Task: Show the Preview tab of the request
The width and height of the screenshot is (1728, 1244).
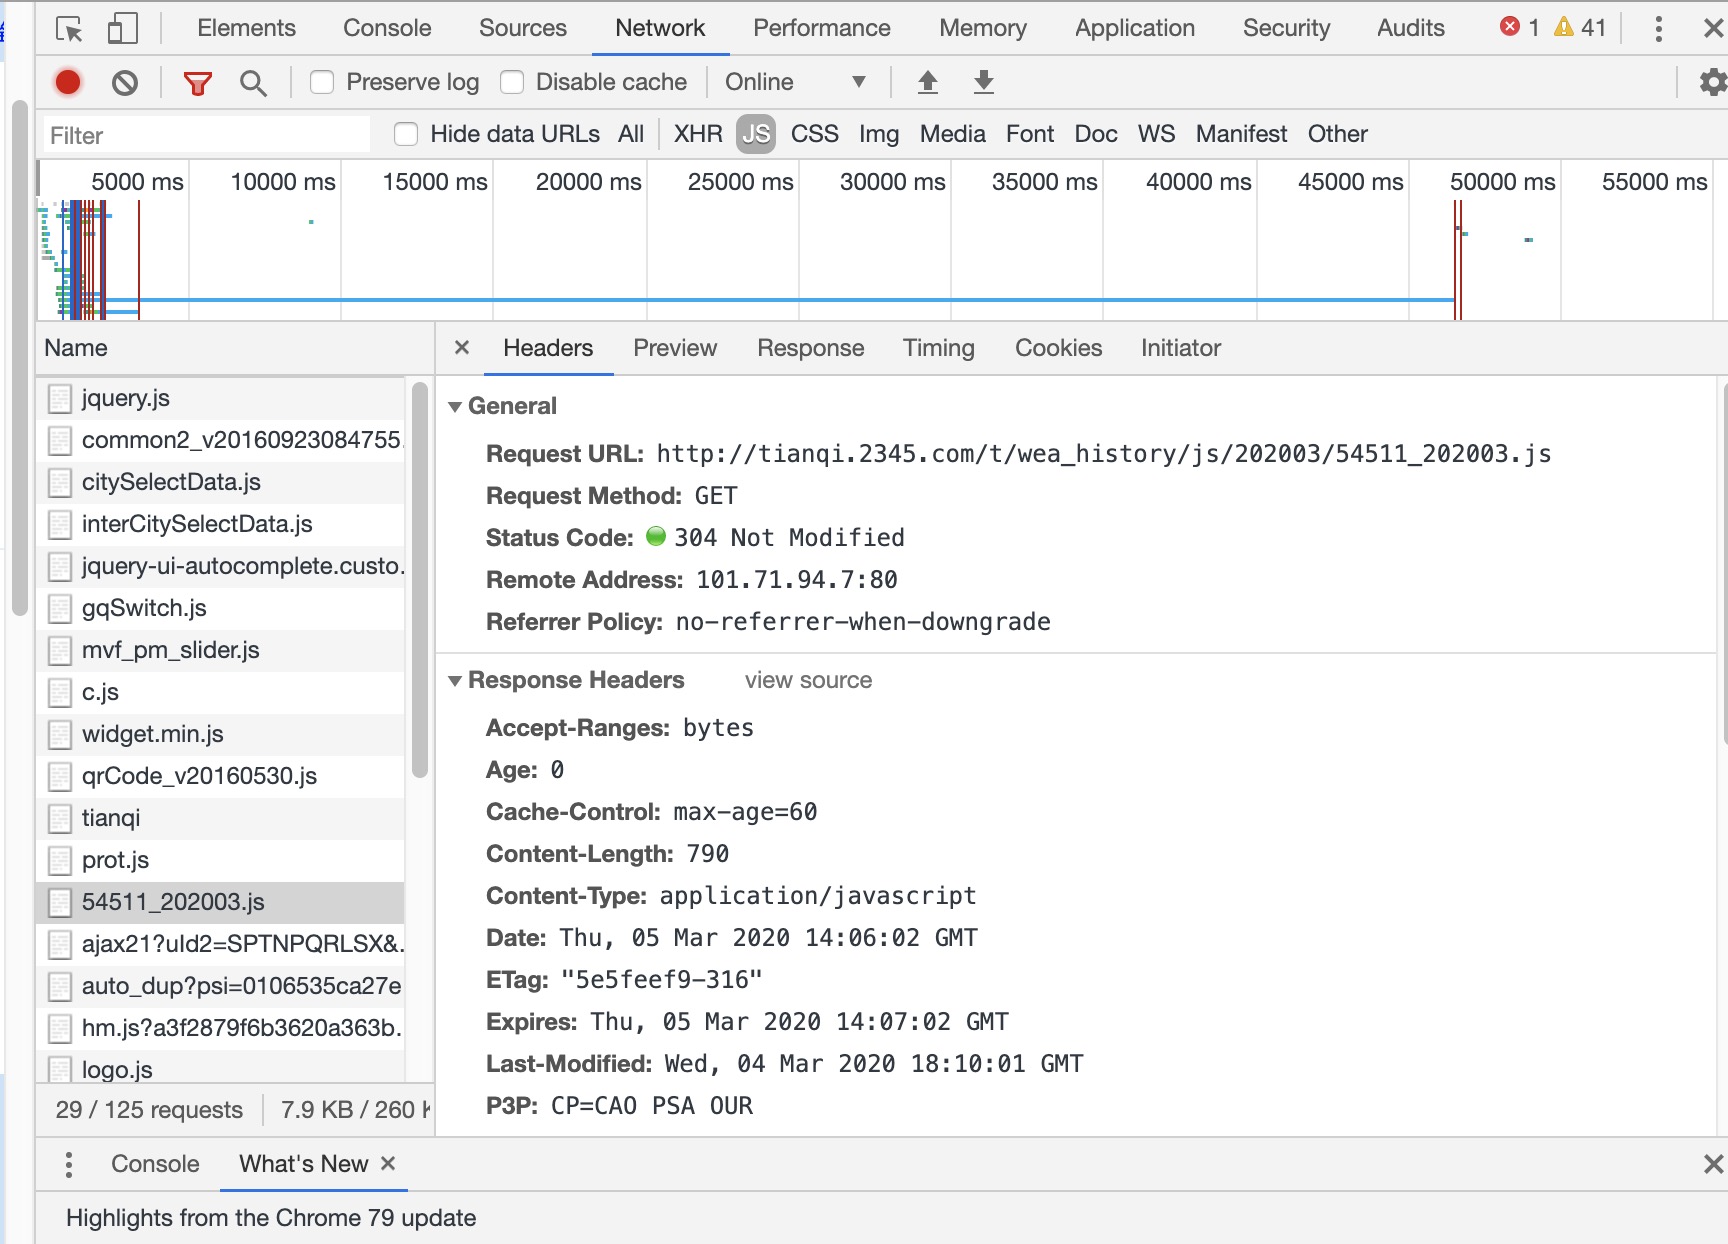Action: [x=675, y=348]
